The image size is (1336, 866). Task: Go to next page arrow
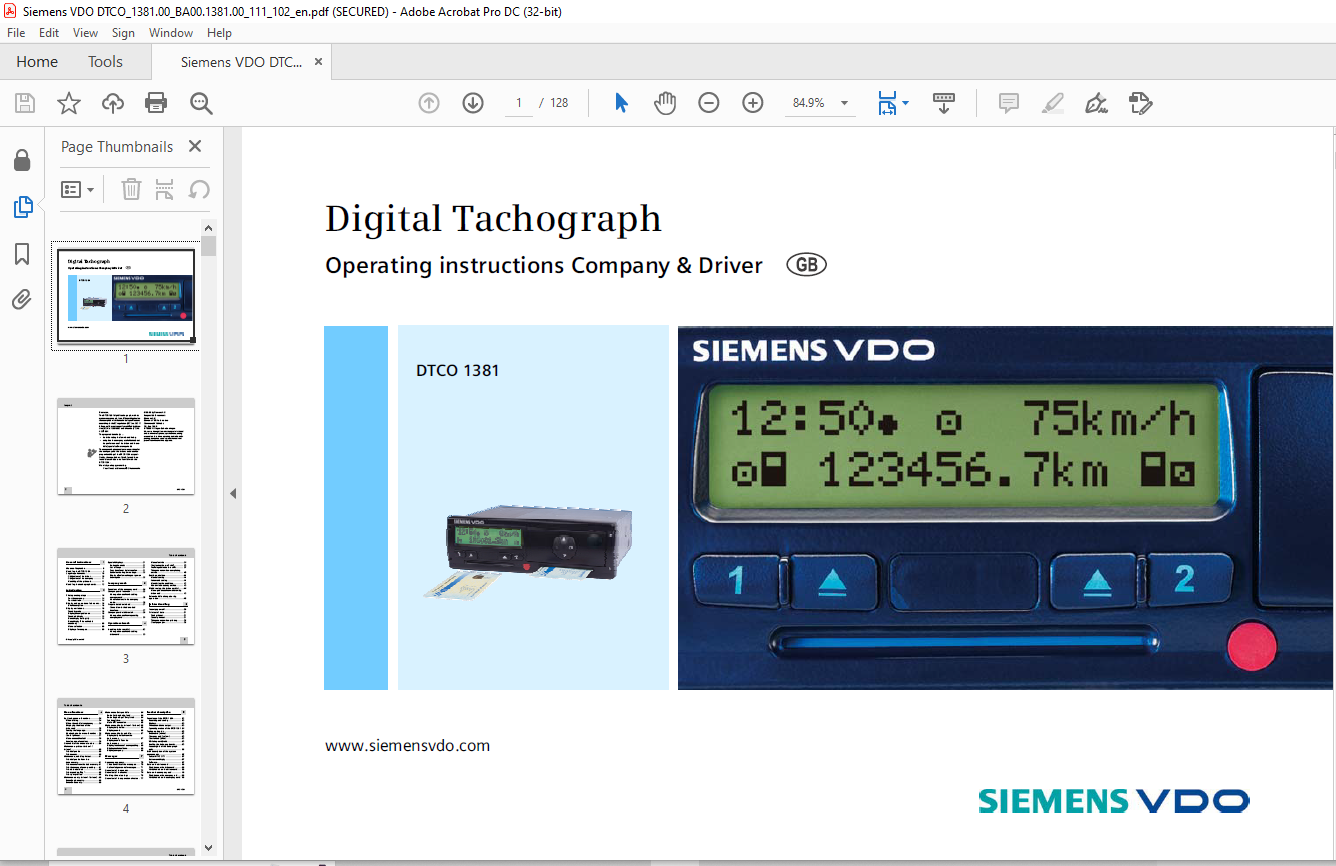(x=473, y=103)
